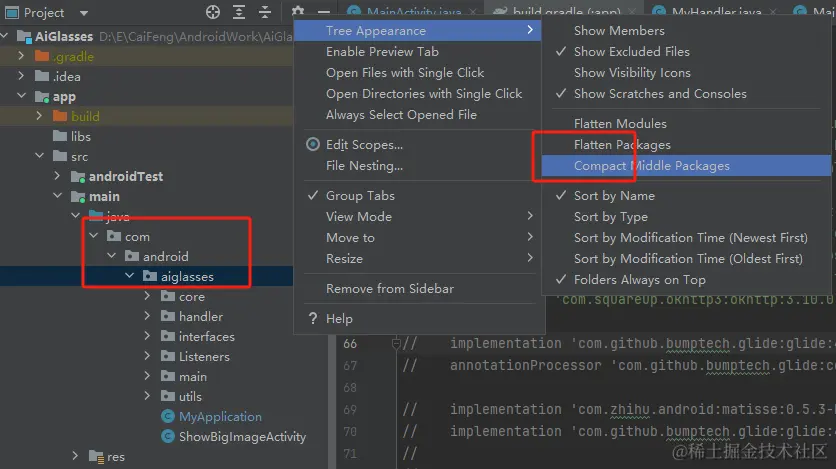Click the Select Opened File target icon
The image size is (836, 469).
click(x=213, y=12)
